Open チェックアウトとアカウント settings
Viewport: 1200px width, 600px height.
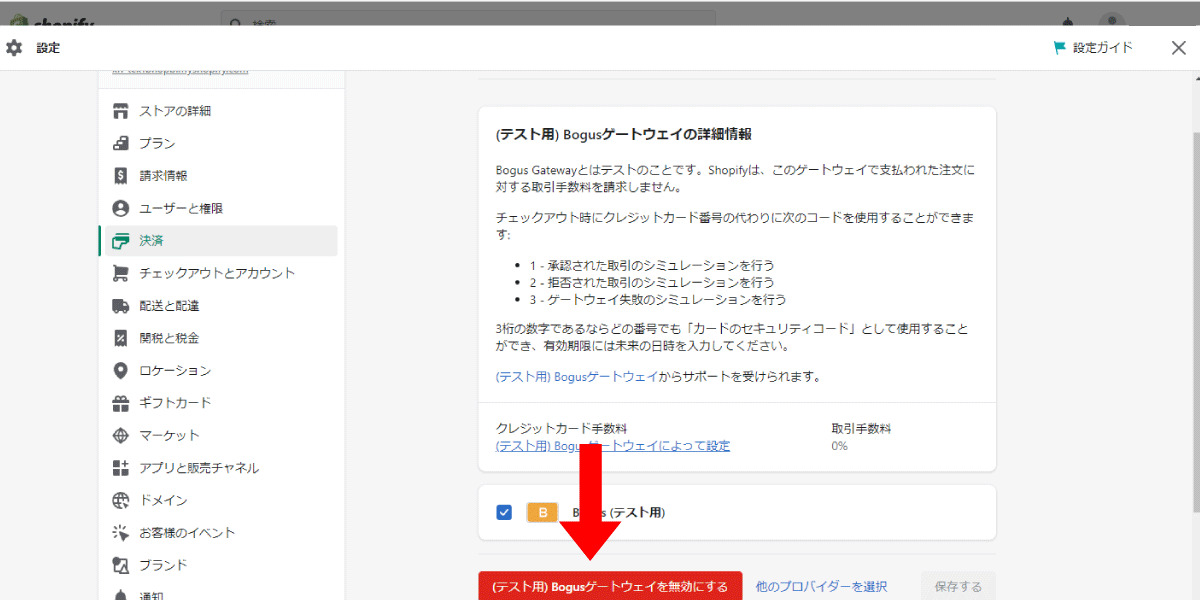(217, 273)
